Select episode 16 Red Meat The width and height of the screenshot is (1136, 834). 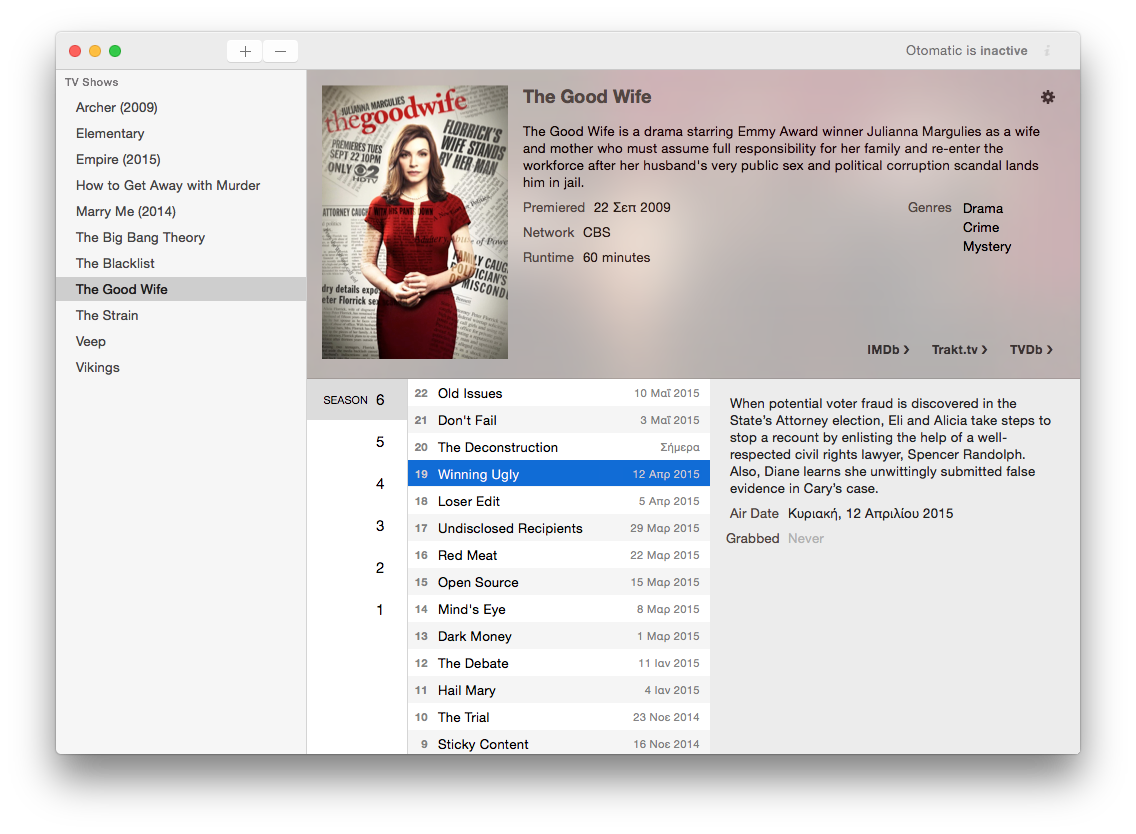(x=559, y=555)
